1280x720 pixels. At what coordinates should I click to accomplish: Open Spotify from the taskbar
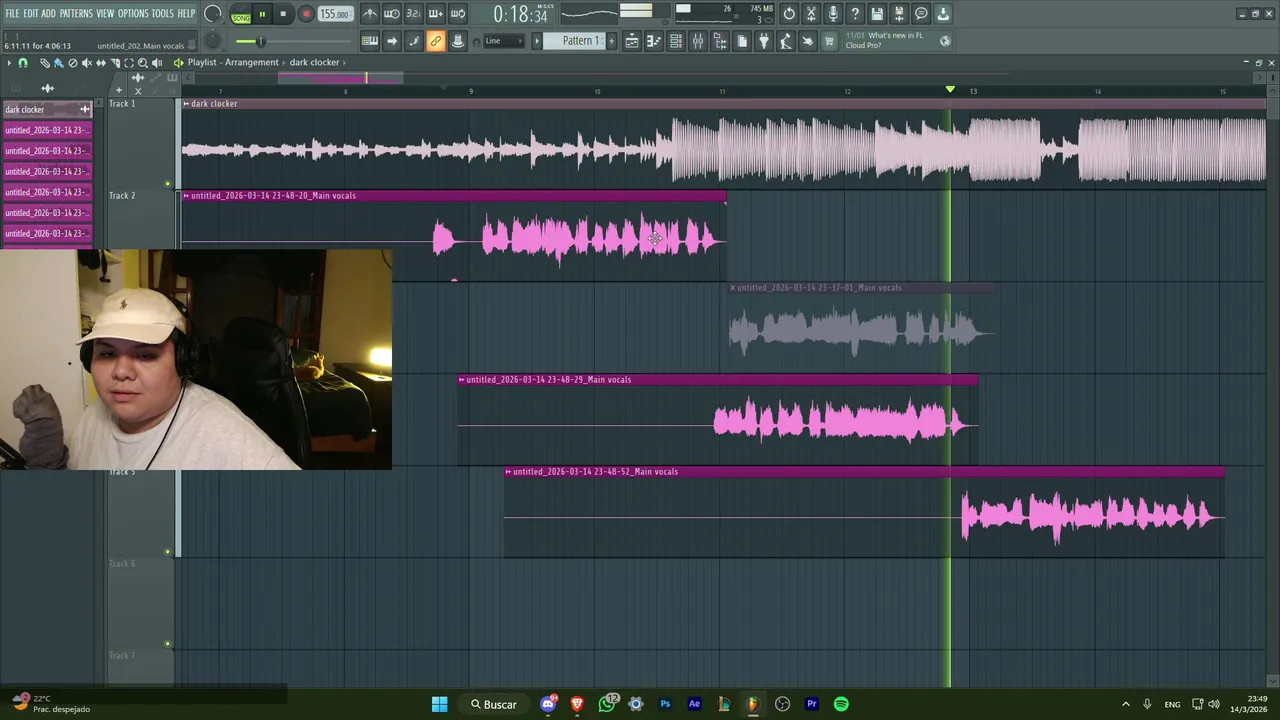pyautogui.click(x=841, y=704)
